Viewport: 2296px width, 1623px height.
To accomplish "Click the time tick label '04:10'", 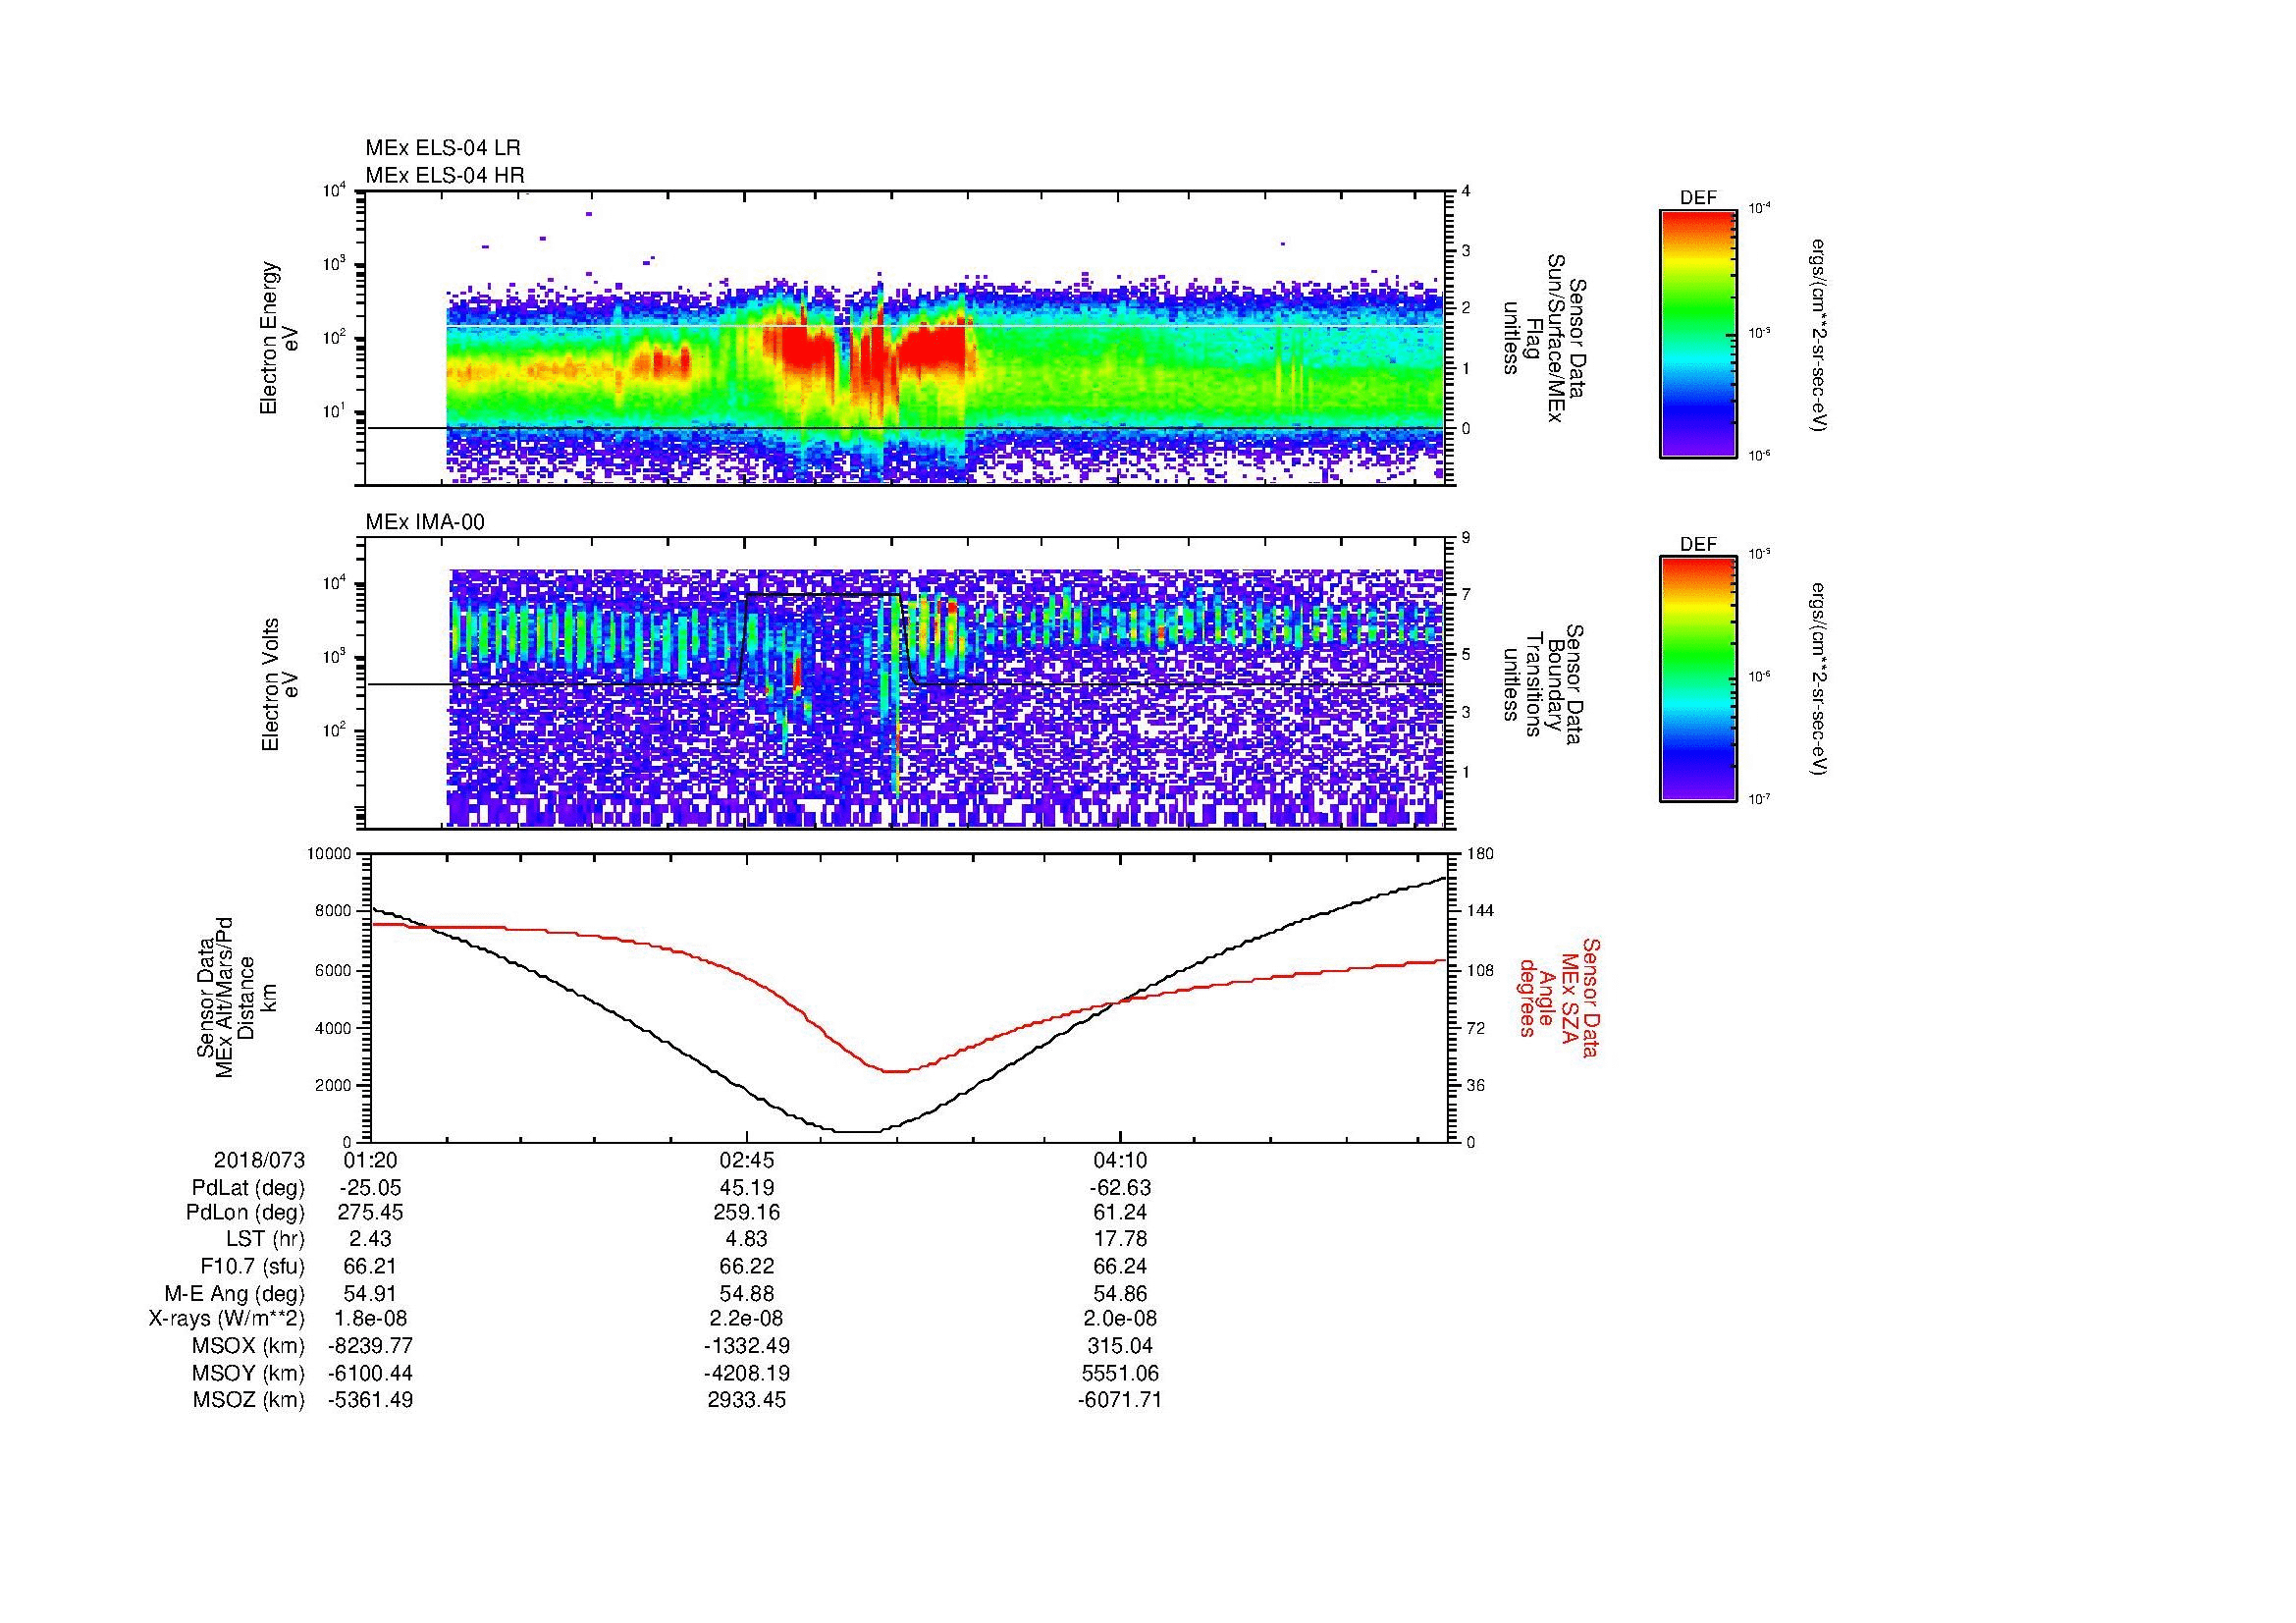I will 1120,1160.
